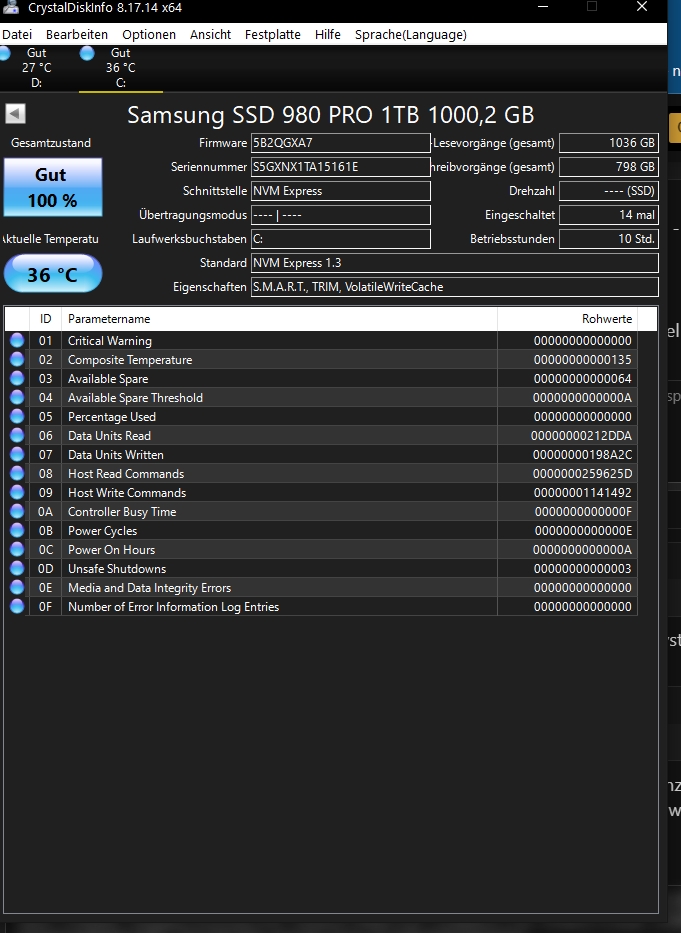The image size is (681, 933).
Task: Close the CrystalDiskInfo window
Action: coord(642,7)
